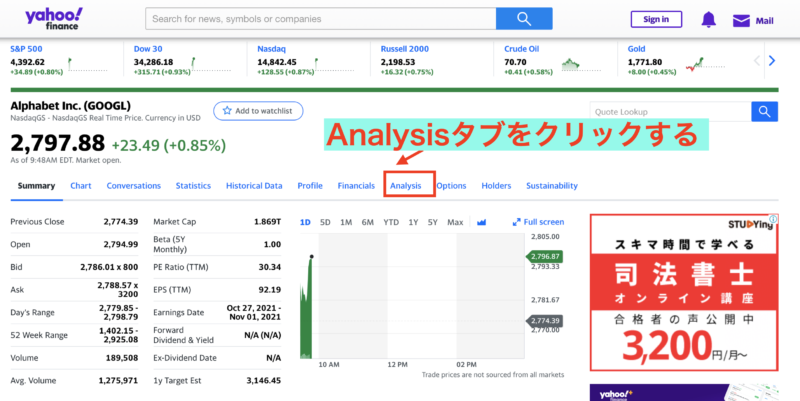This screenshot has width=800, height=401.
Task: Open the Statistics tab
Action: tap(193, 186)
